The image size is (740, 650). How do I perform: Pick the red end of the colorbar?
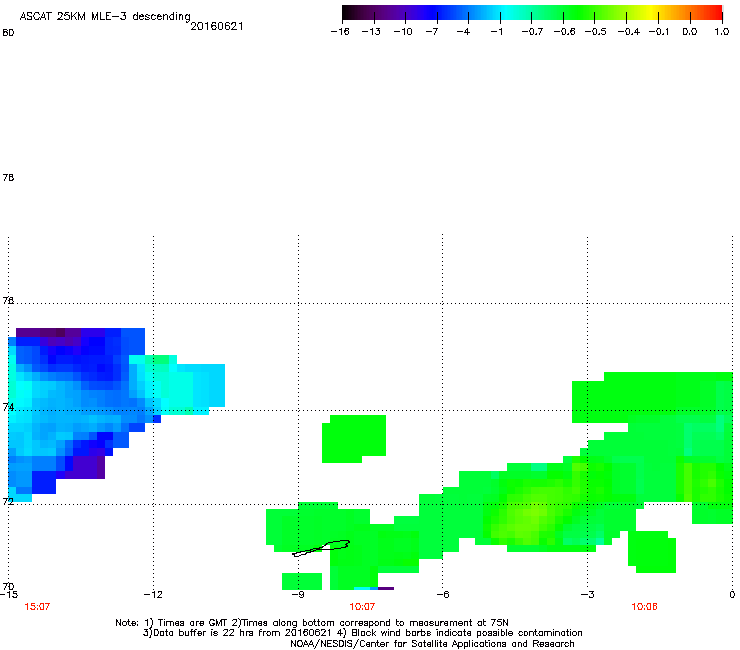point(715,13)
